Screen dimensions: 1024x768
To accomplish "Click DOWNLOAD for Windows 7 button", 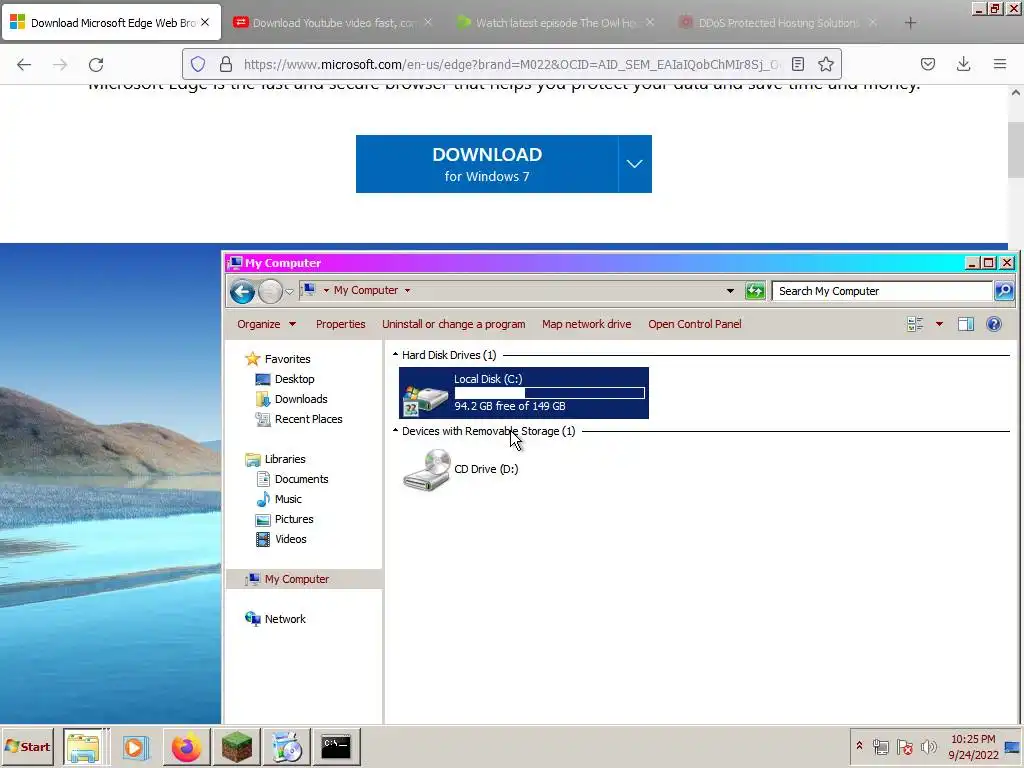I will [487, 164].
